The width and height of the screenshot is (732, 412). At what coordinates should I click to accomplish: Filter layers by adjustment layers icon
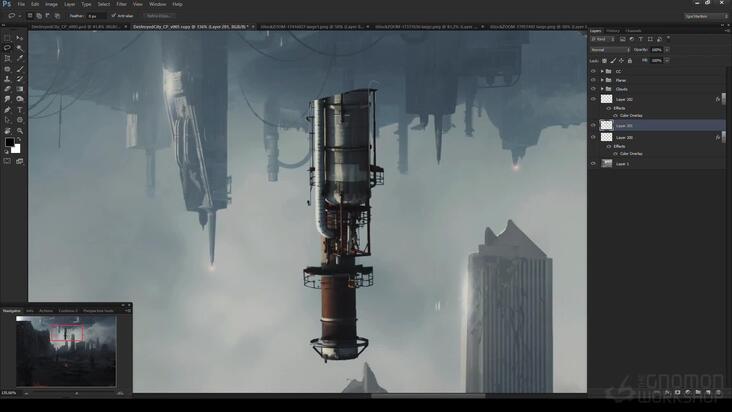click(632, 39)
